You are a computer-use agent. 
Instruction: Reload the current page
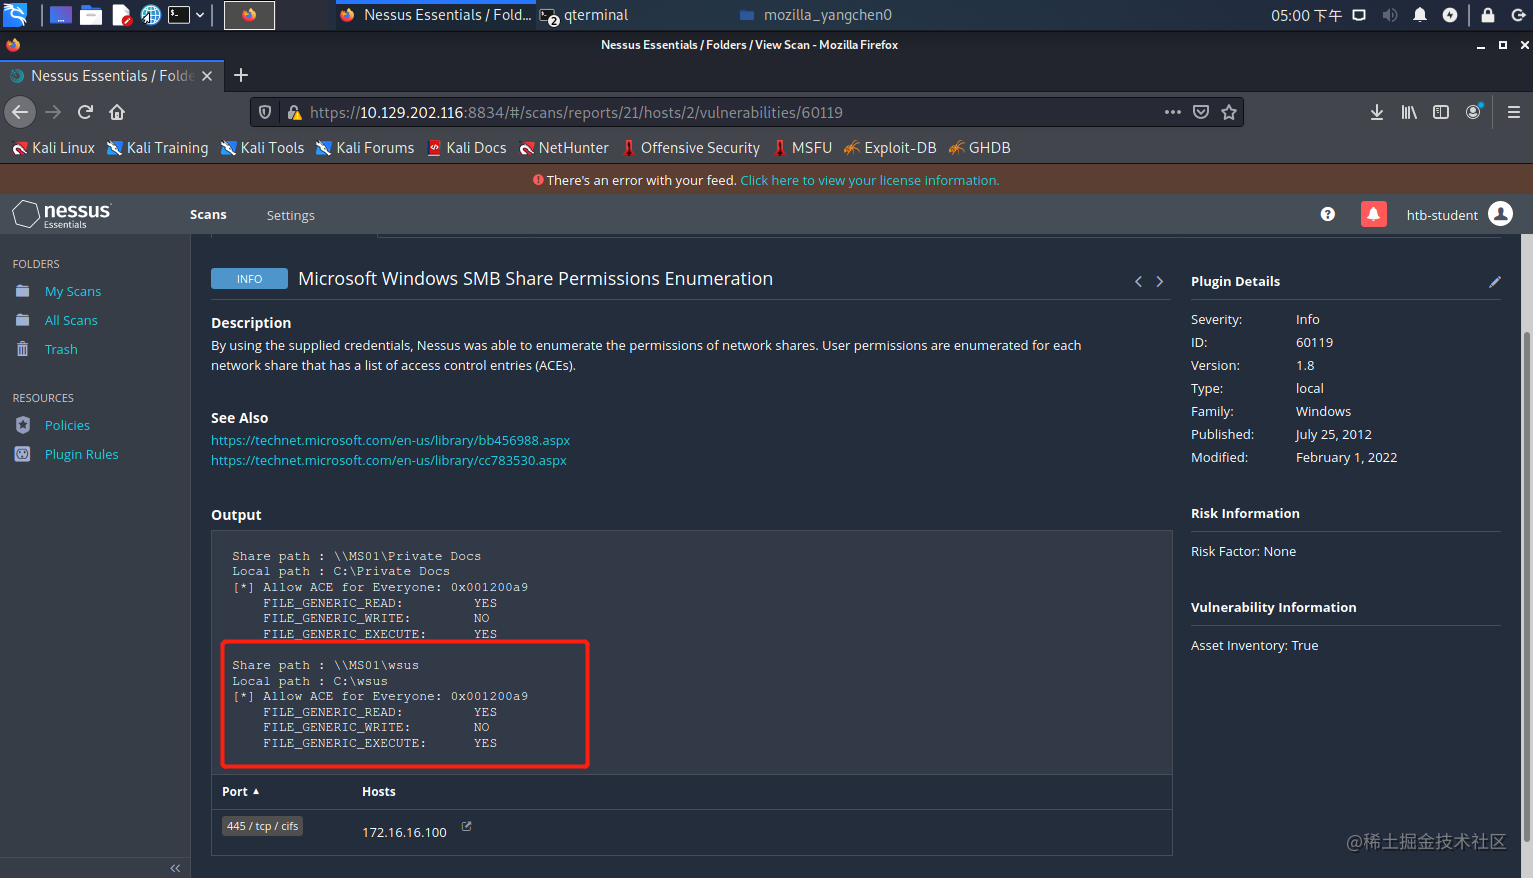(85, 112)
